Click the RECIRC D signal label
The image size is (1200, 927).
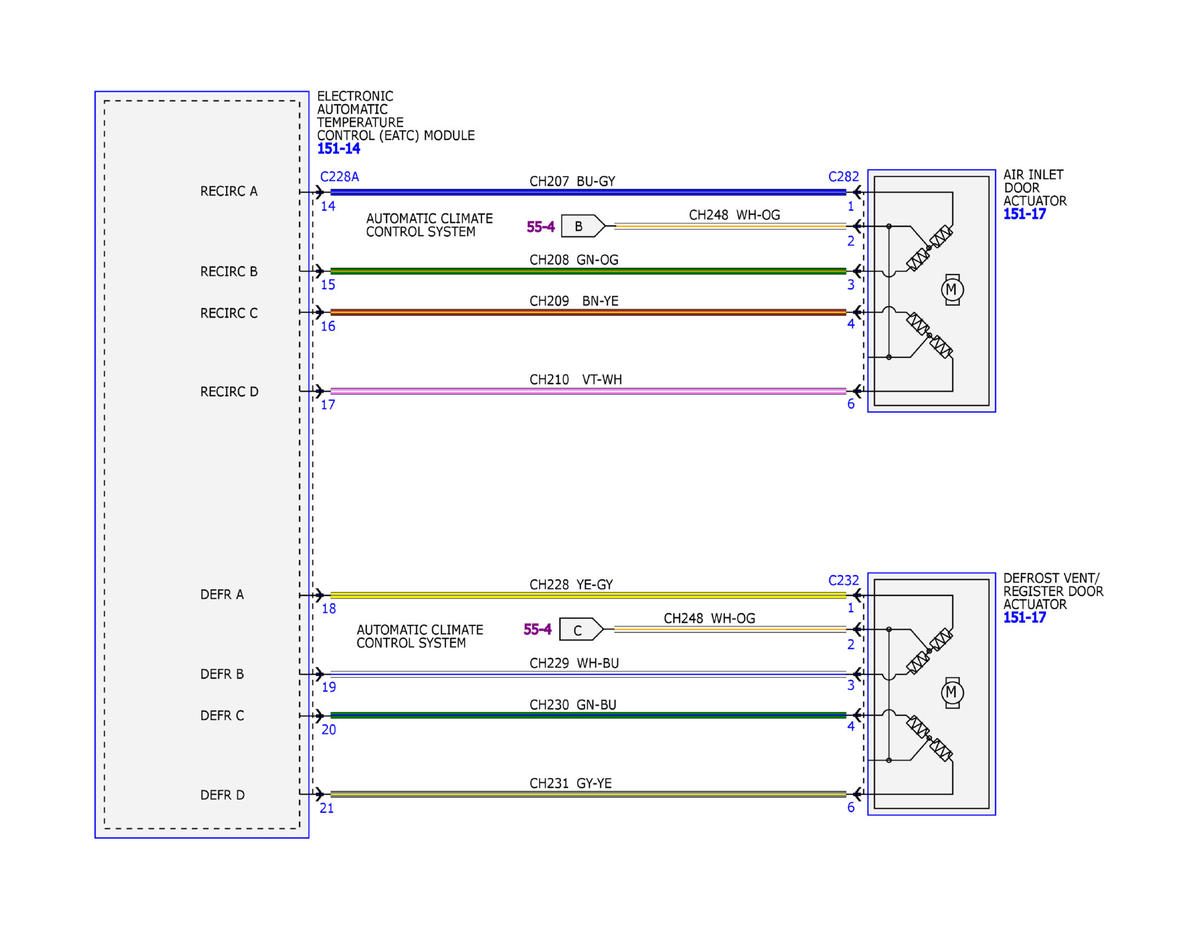click(x=229, y=392)
